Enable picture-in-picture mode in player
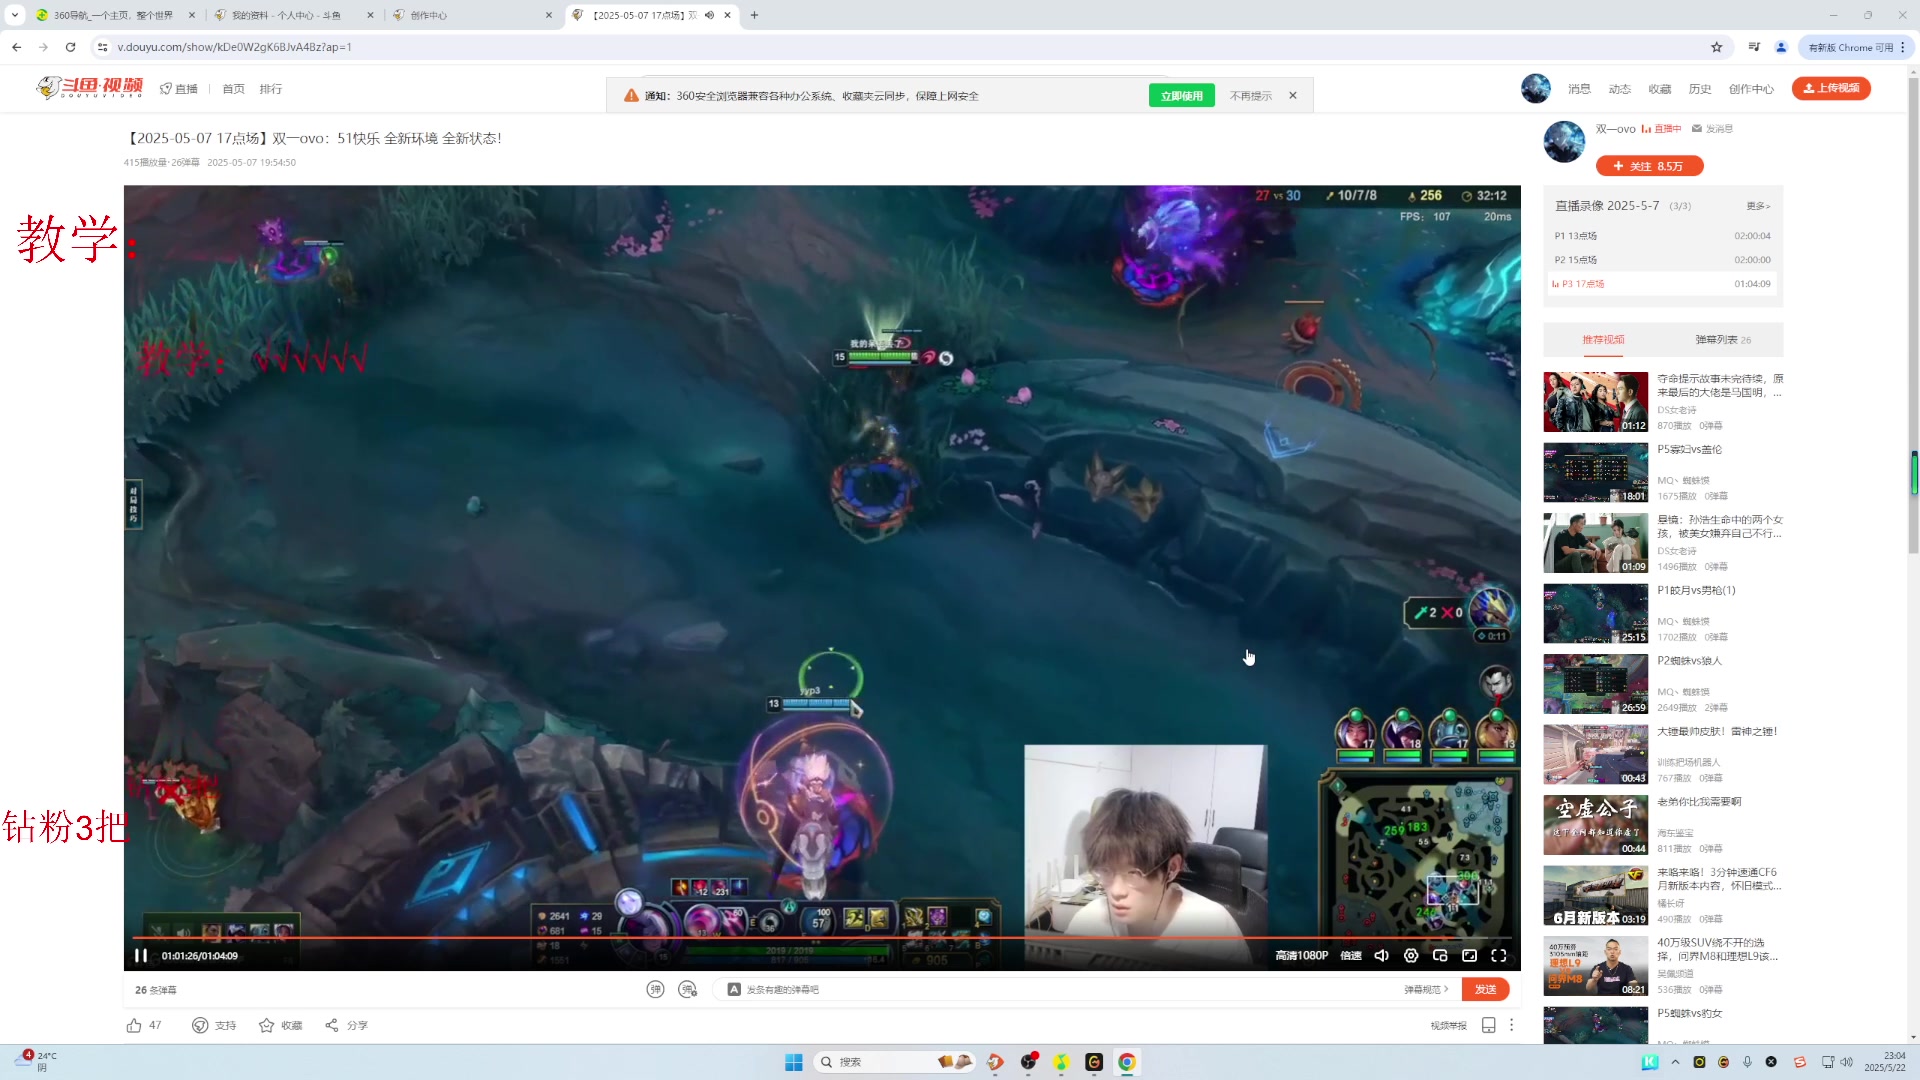This screenshot has width=1920, height=1080. tap(1440, 955)
